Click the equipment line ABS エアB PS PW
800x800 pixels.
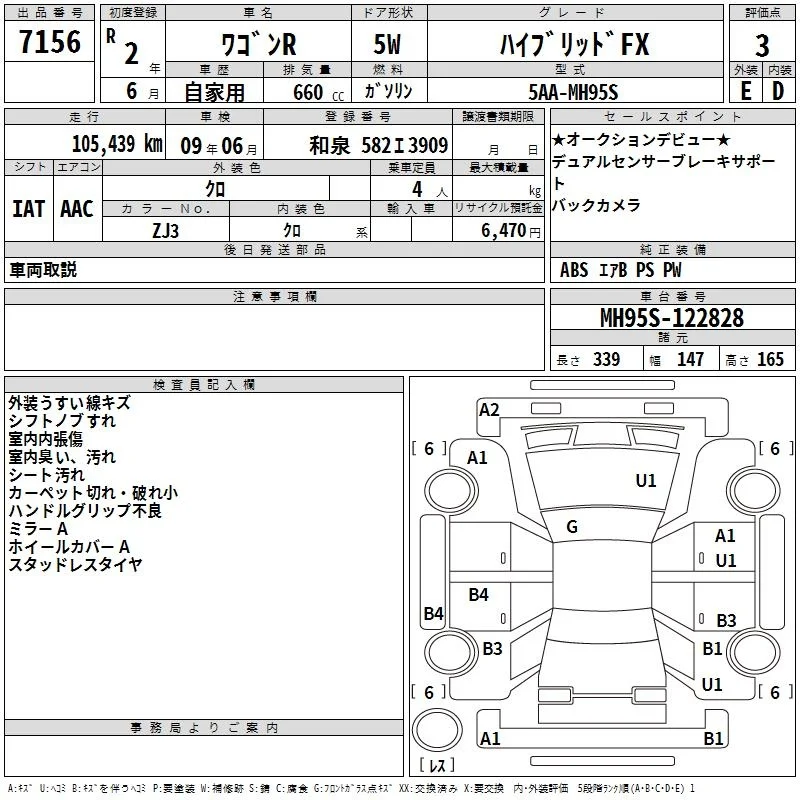620,270
